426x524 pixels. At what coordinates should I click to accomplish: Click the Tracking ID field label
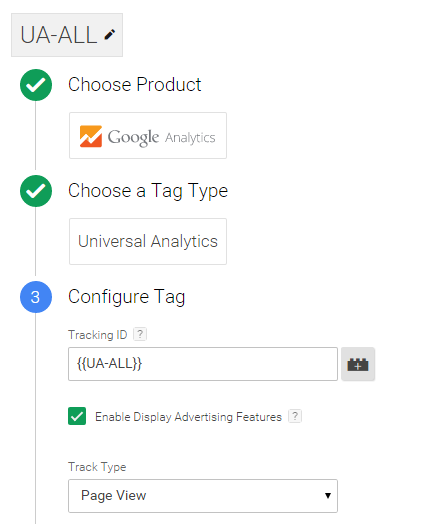(98, 335)
